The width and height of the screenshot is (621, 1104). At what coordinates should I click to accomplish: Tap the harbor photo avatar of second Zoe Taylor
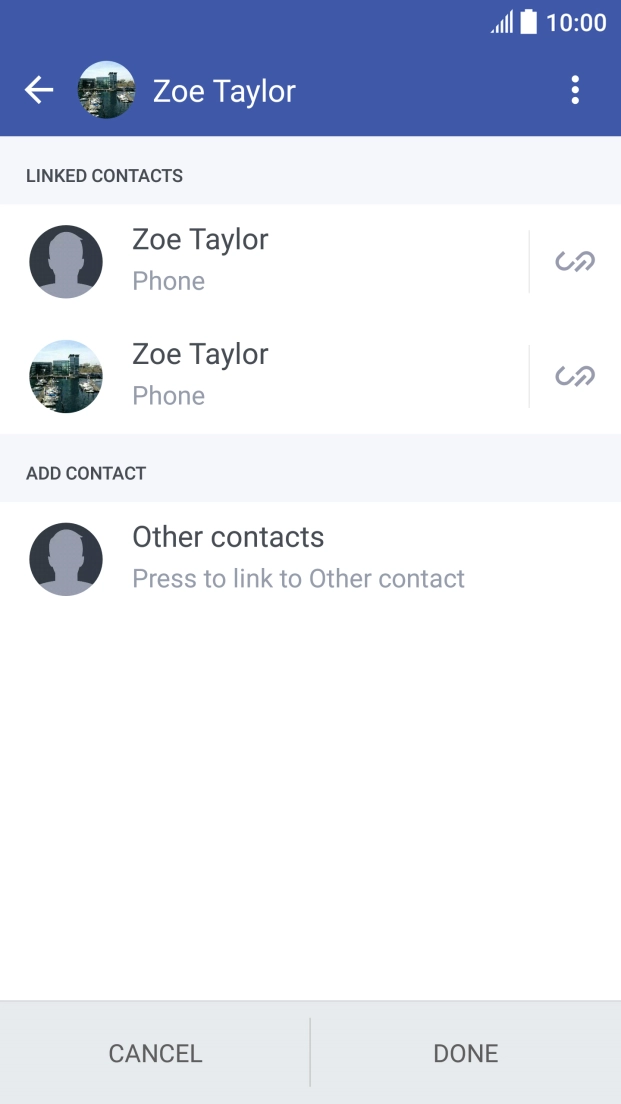[66, 377]
